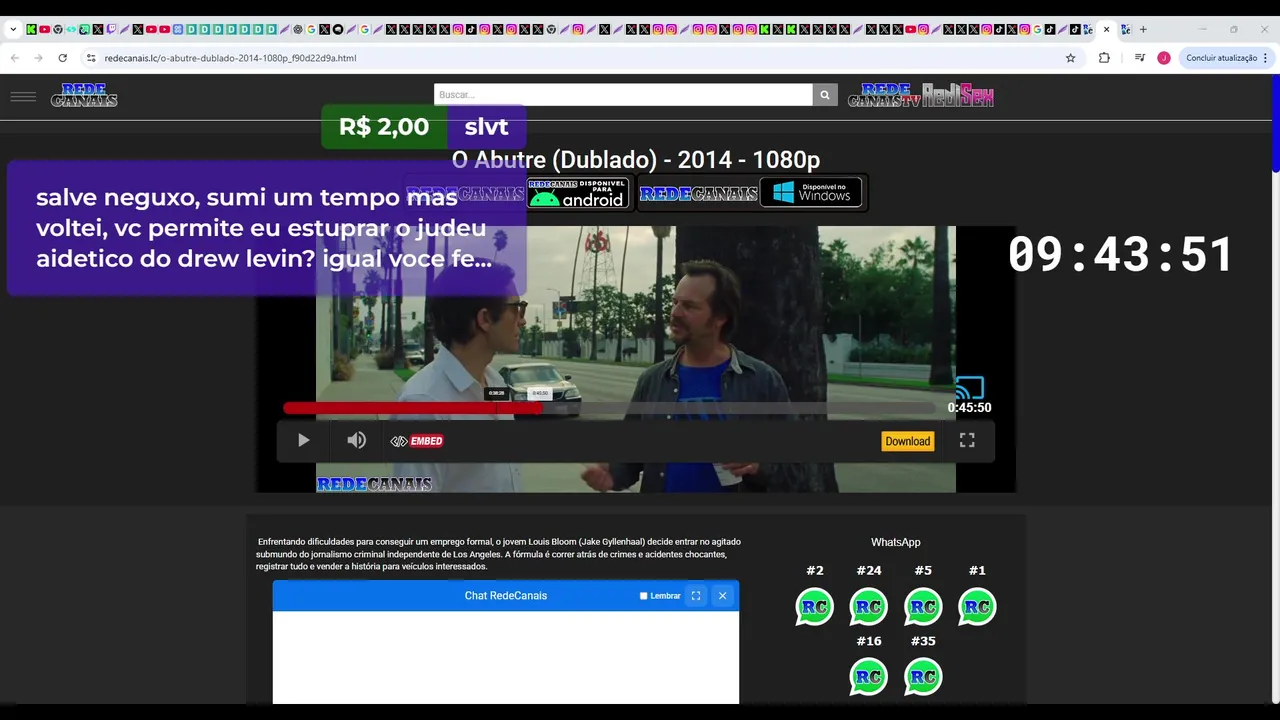Click the 0:45:50 video time label
This screenshot has height=720, width=1280.
coord(969,408)
